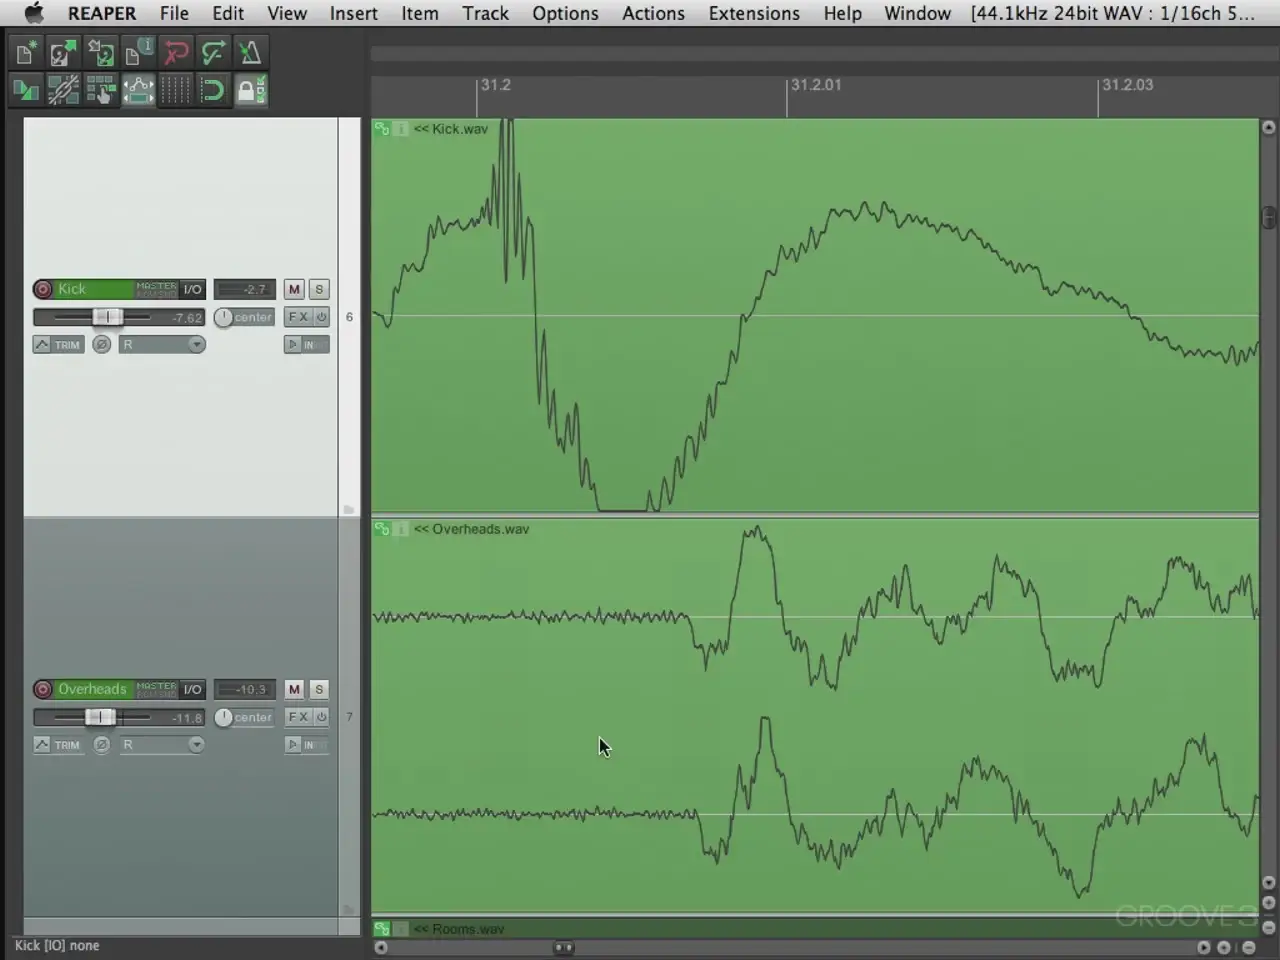Click the Overheads track name label
Image resolution: width=1280 pixels, height=960 pixels.
(92, 689)
